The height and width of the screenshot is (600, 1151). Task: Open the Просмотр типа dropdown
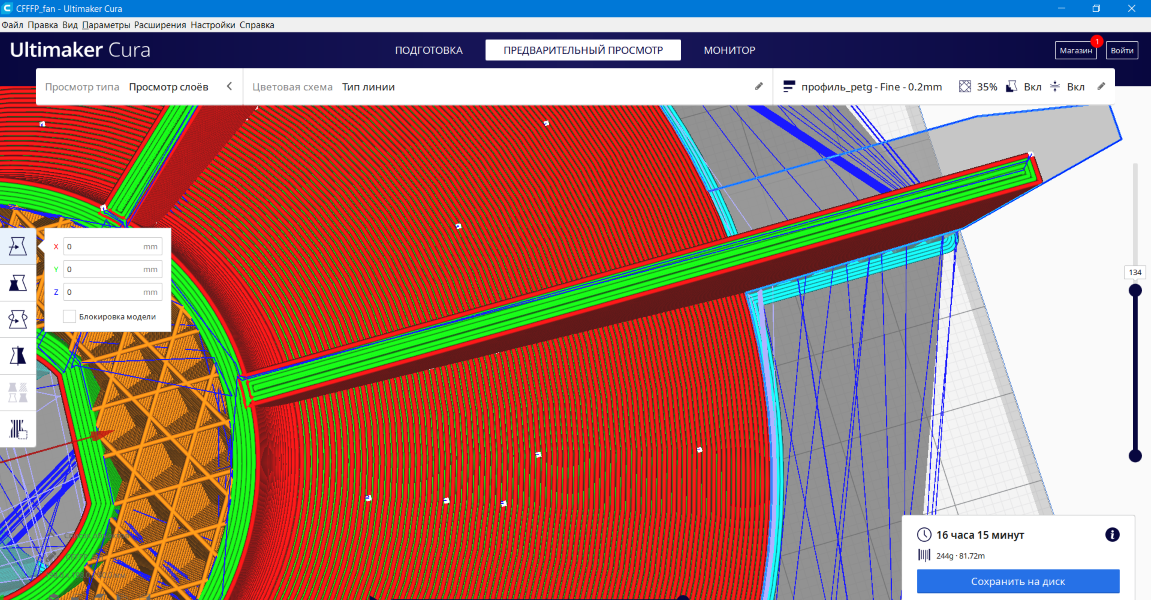168,87
